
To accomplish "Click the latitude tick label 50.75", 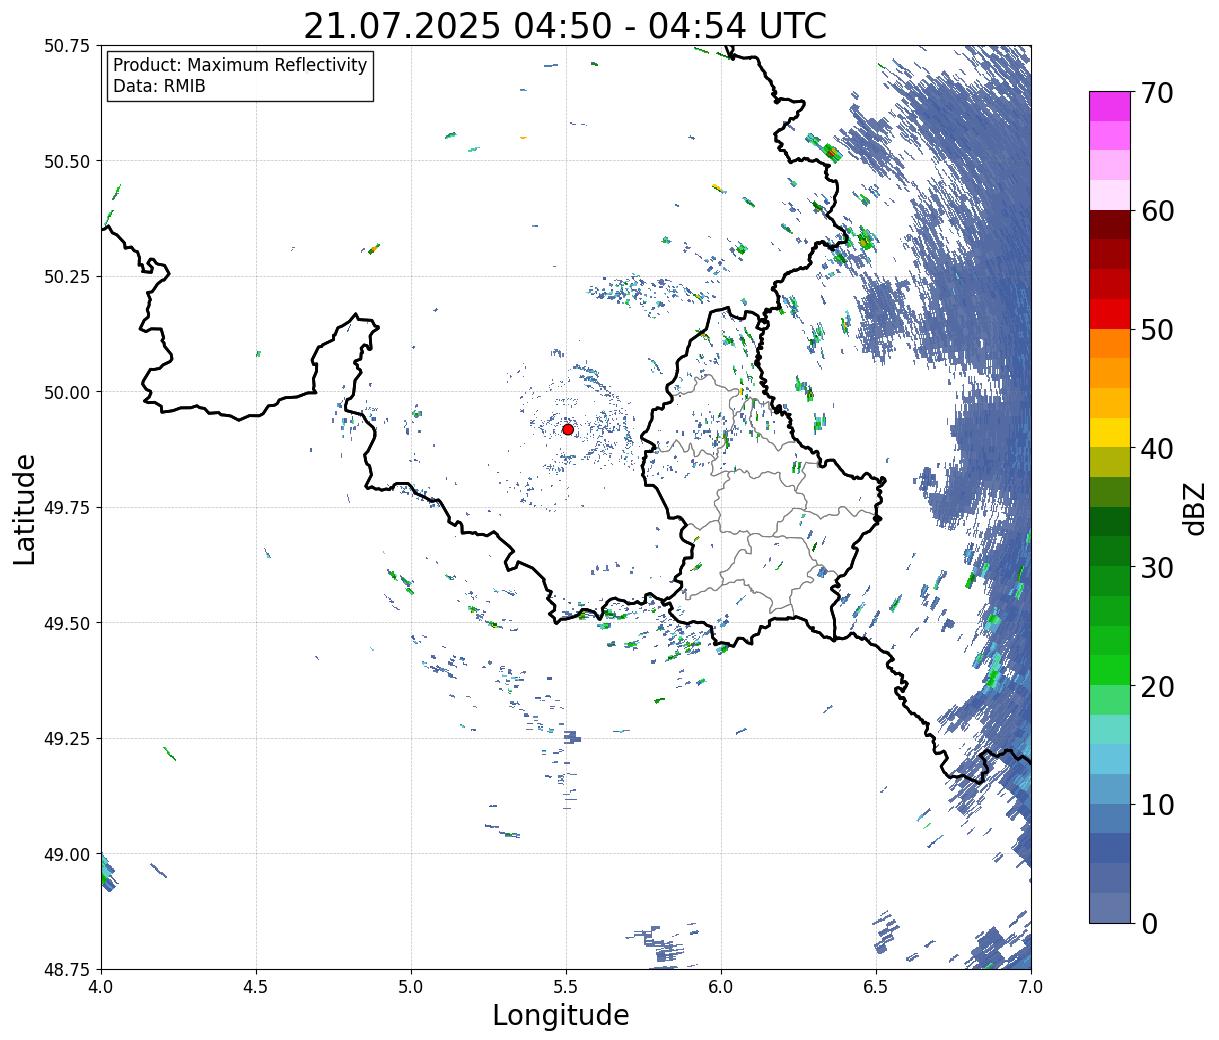I will pyautogui.click(x=67, y=46).
